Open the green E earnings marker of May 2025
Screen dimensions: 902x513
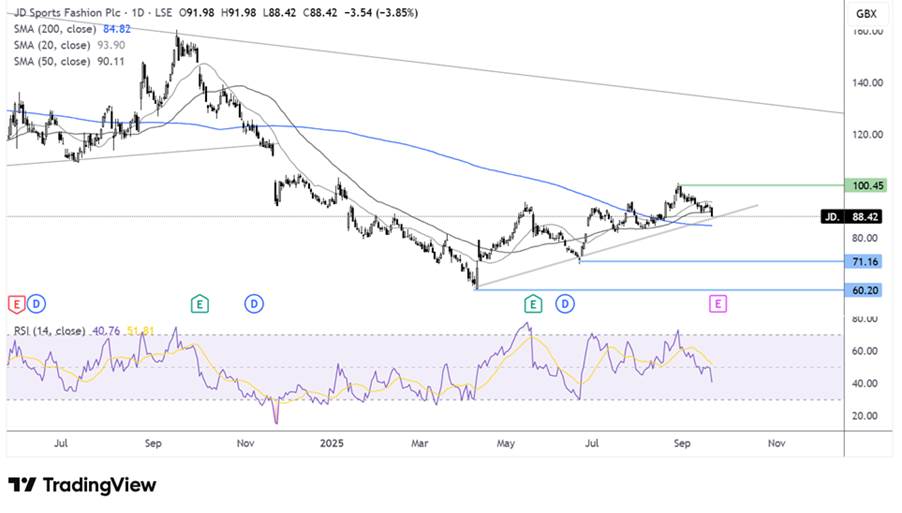[x=533, y=304]
